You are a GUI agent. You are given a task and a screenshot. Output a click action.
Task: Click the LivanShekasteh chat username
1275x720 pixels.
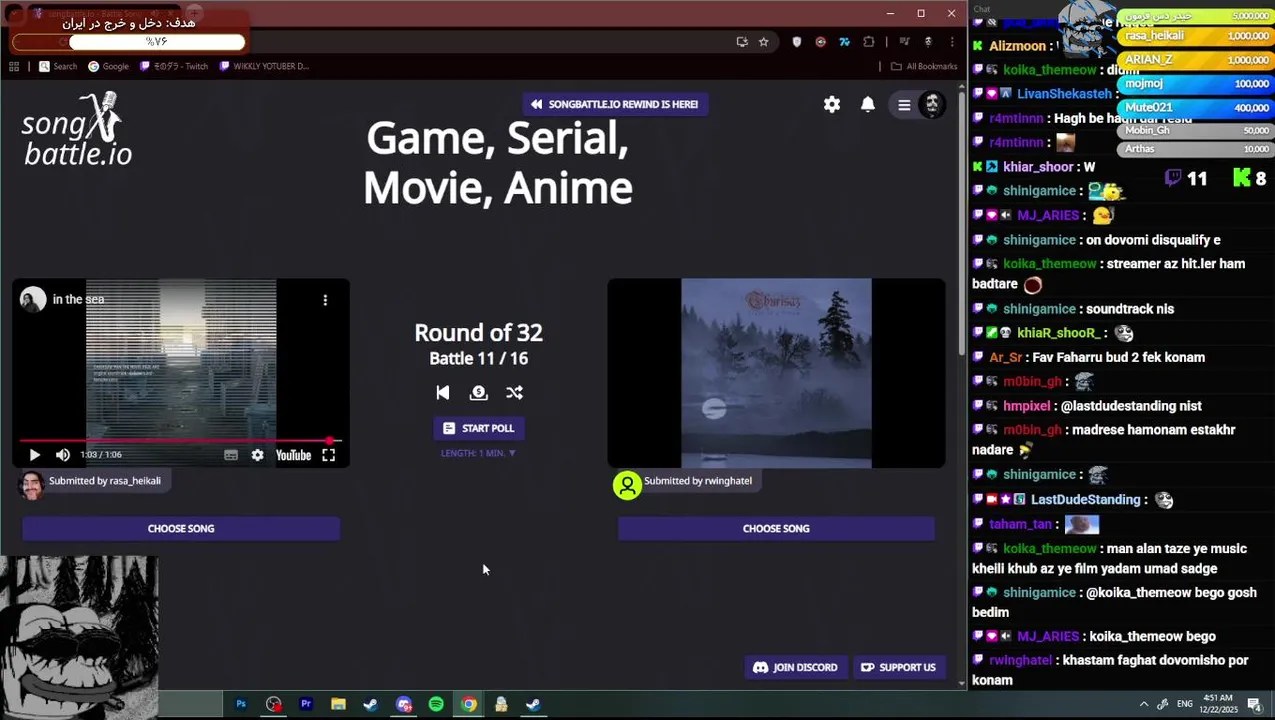(1064, 94)
